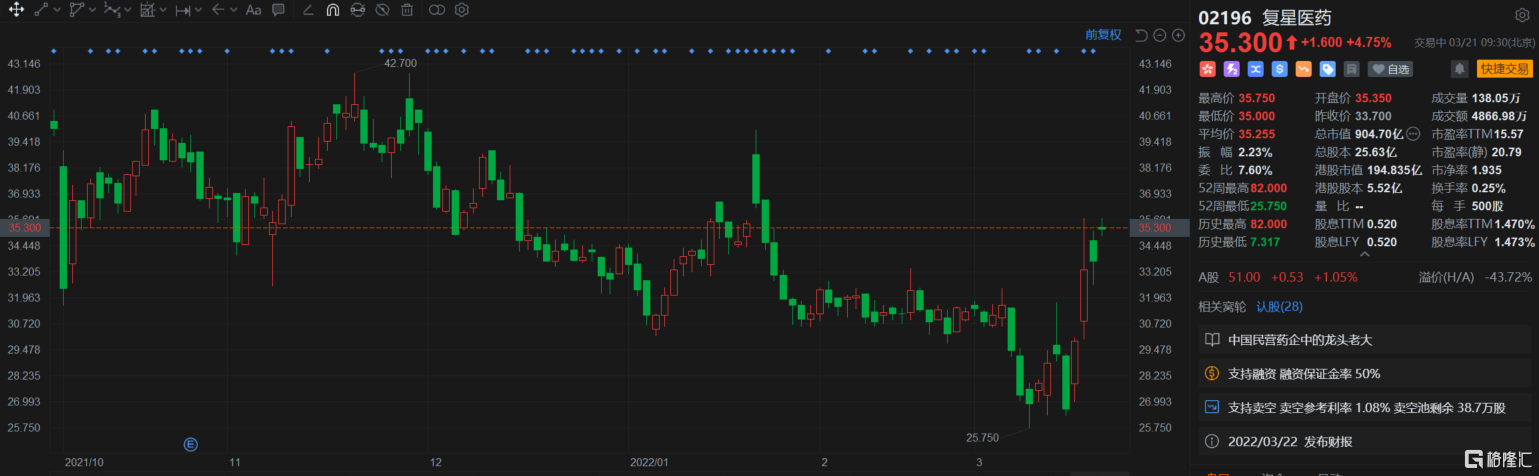Click the E earnings marker on timeline
This screenshot has width=1539, height=476.
pyautogui.click(x=190, y=443)
